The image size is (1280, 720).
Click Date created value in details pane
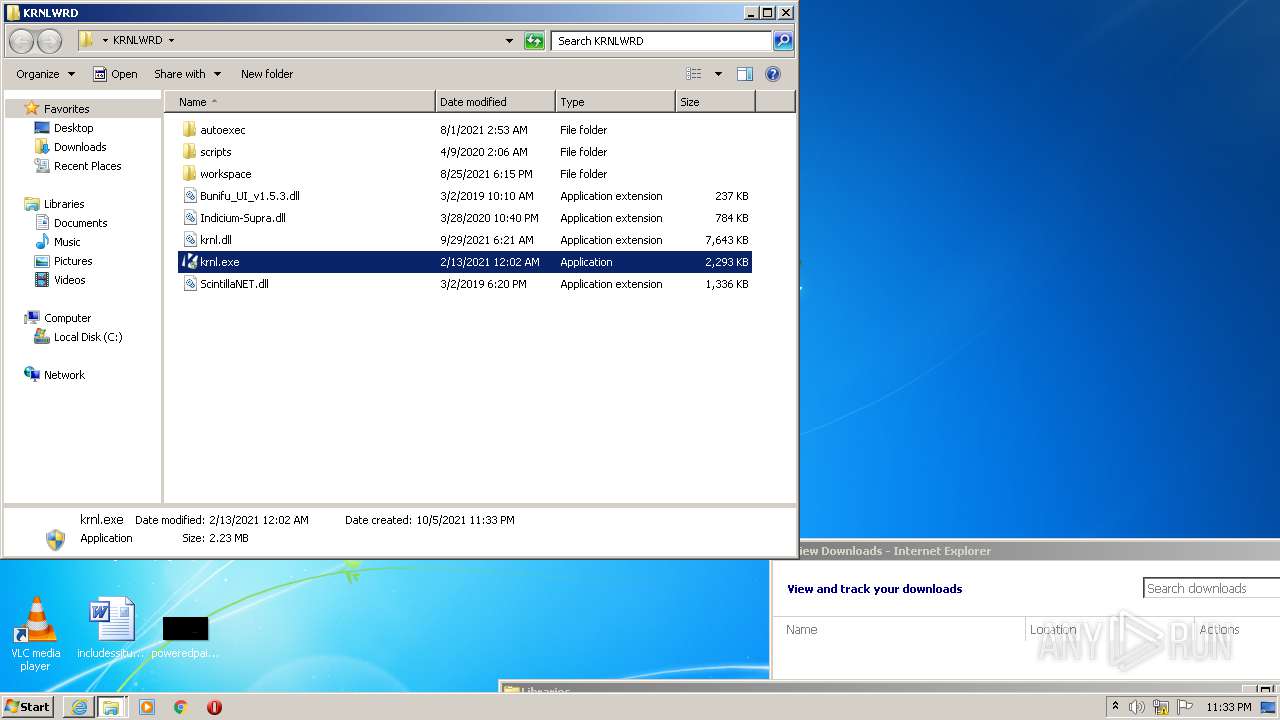(465, 520)
